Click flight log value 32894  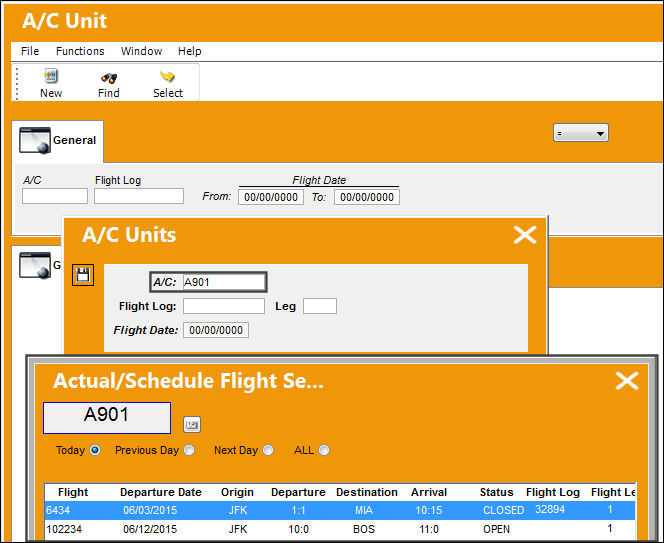(550, 509)
